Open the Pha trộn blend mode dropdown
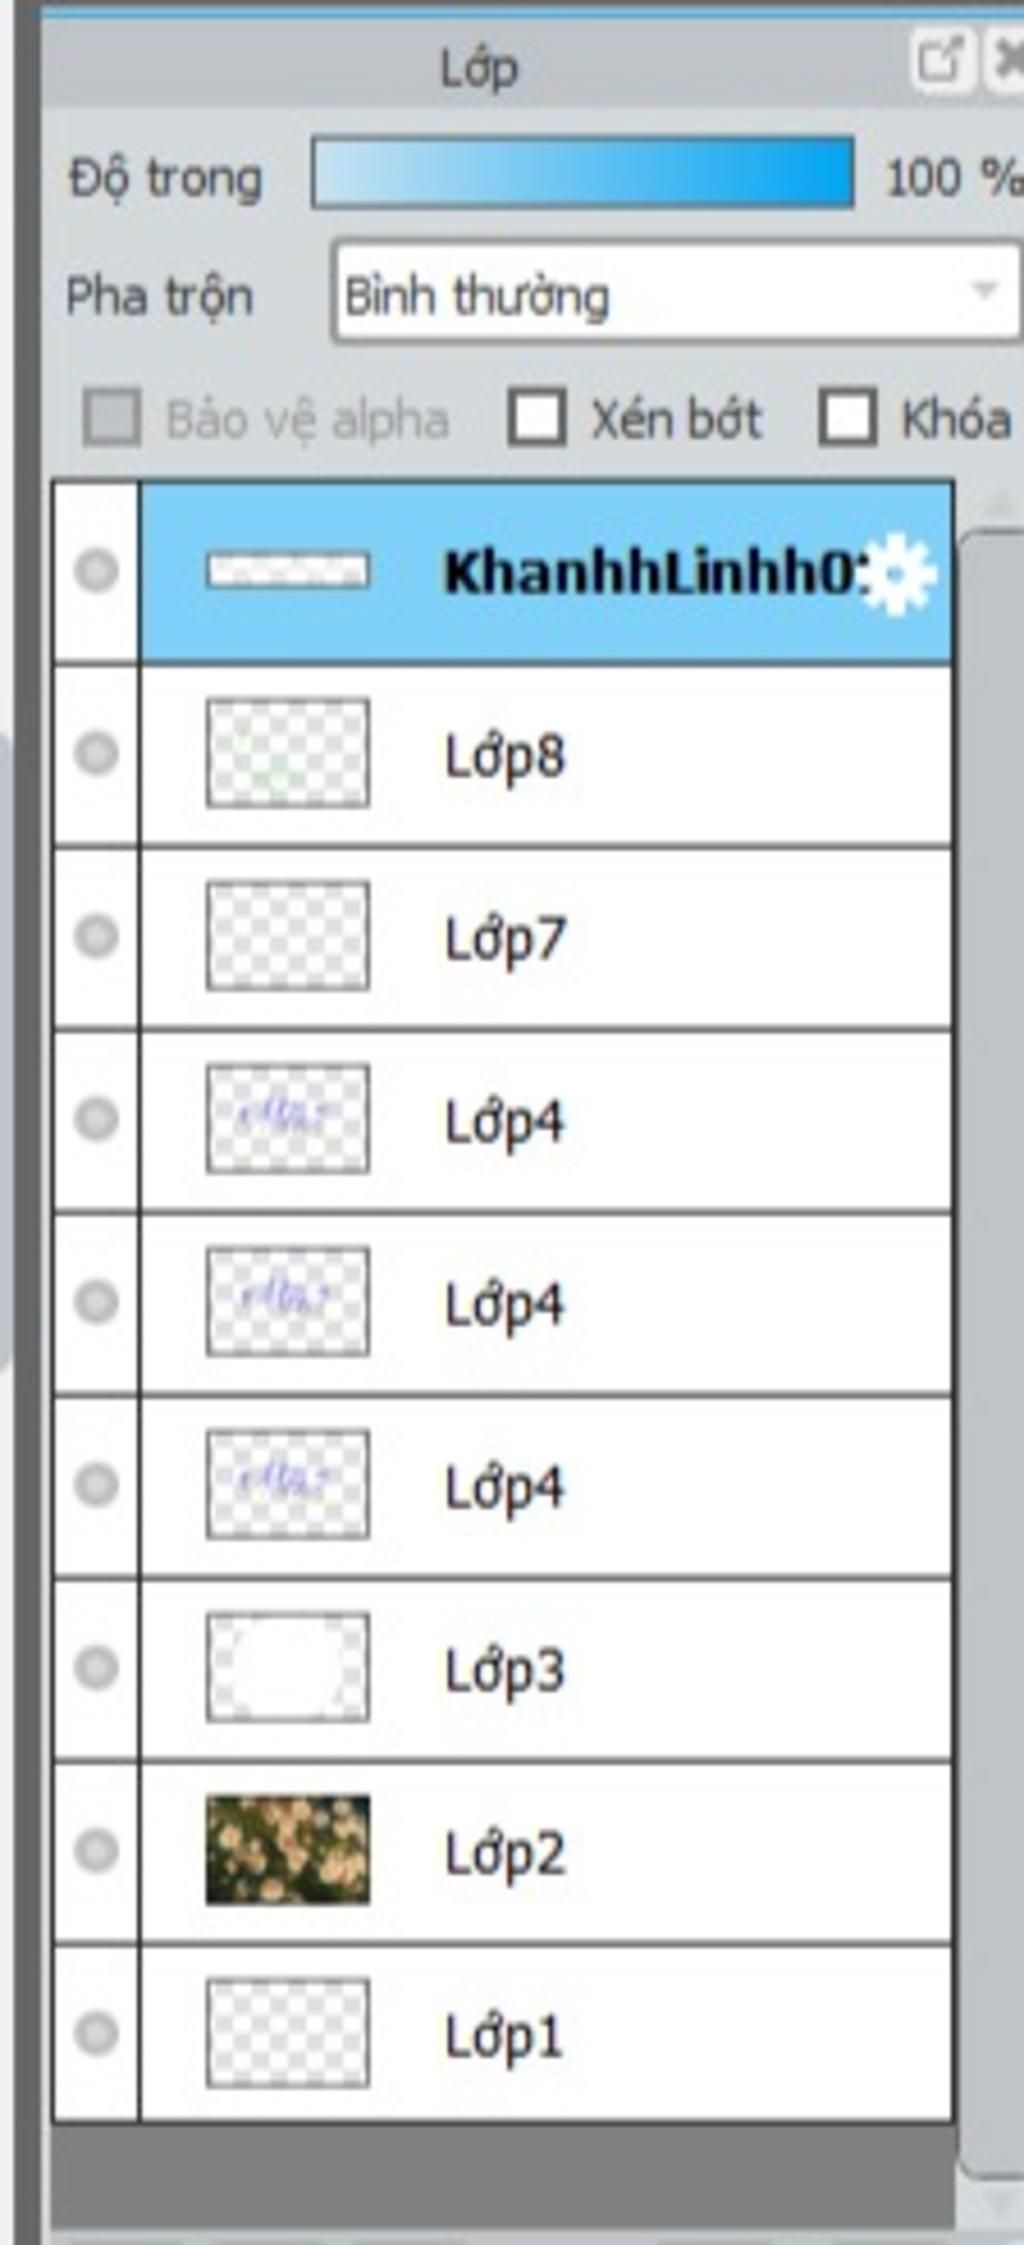1024x2245 pixels. pos(677,293)
